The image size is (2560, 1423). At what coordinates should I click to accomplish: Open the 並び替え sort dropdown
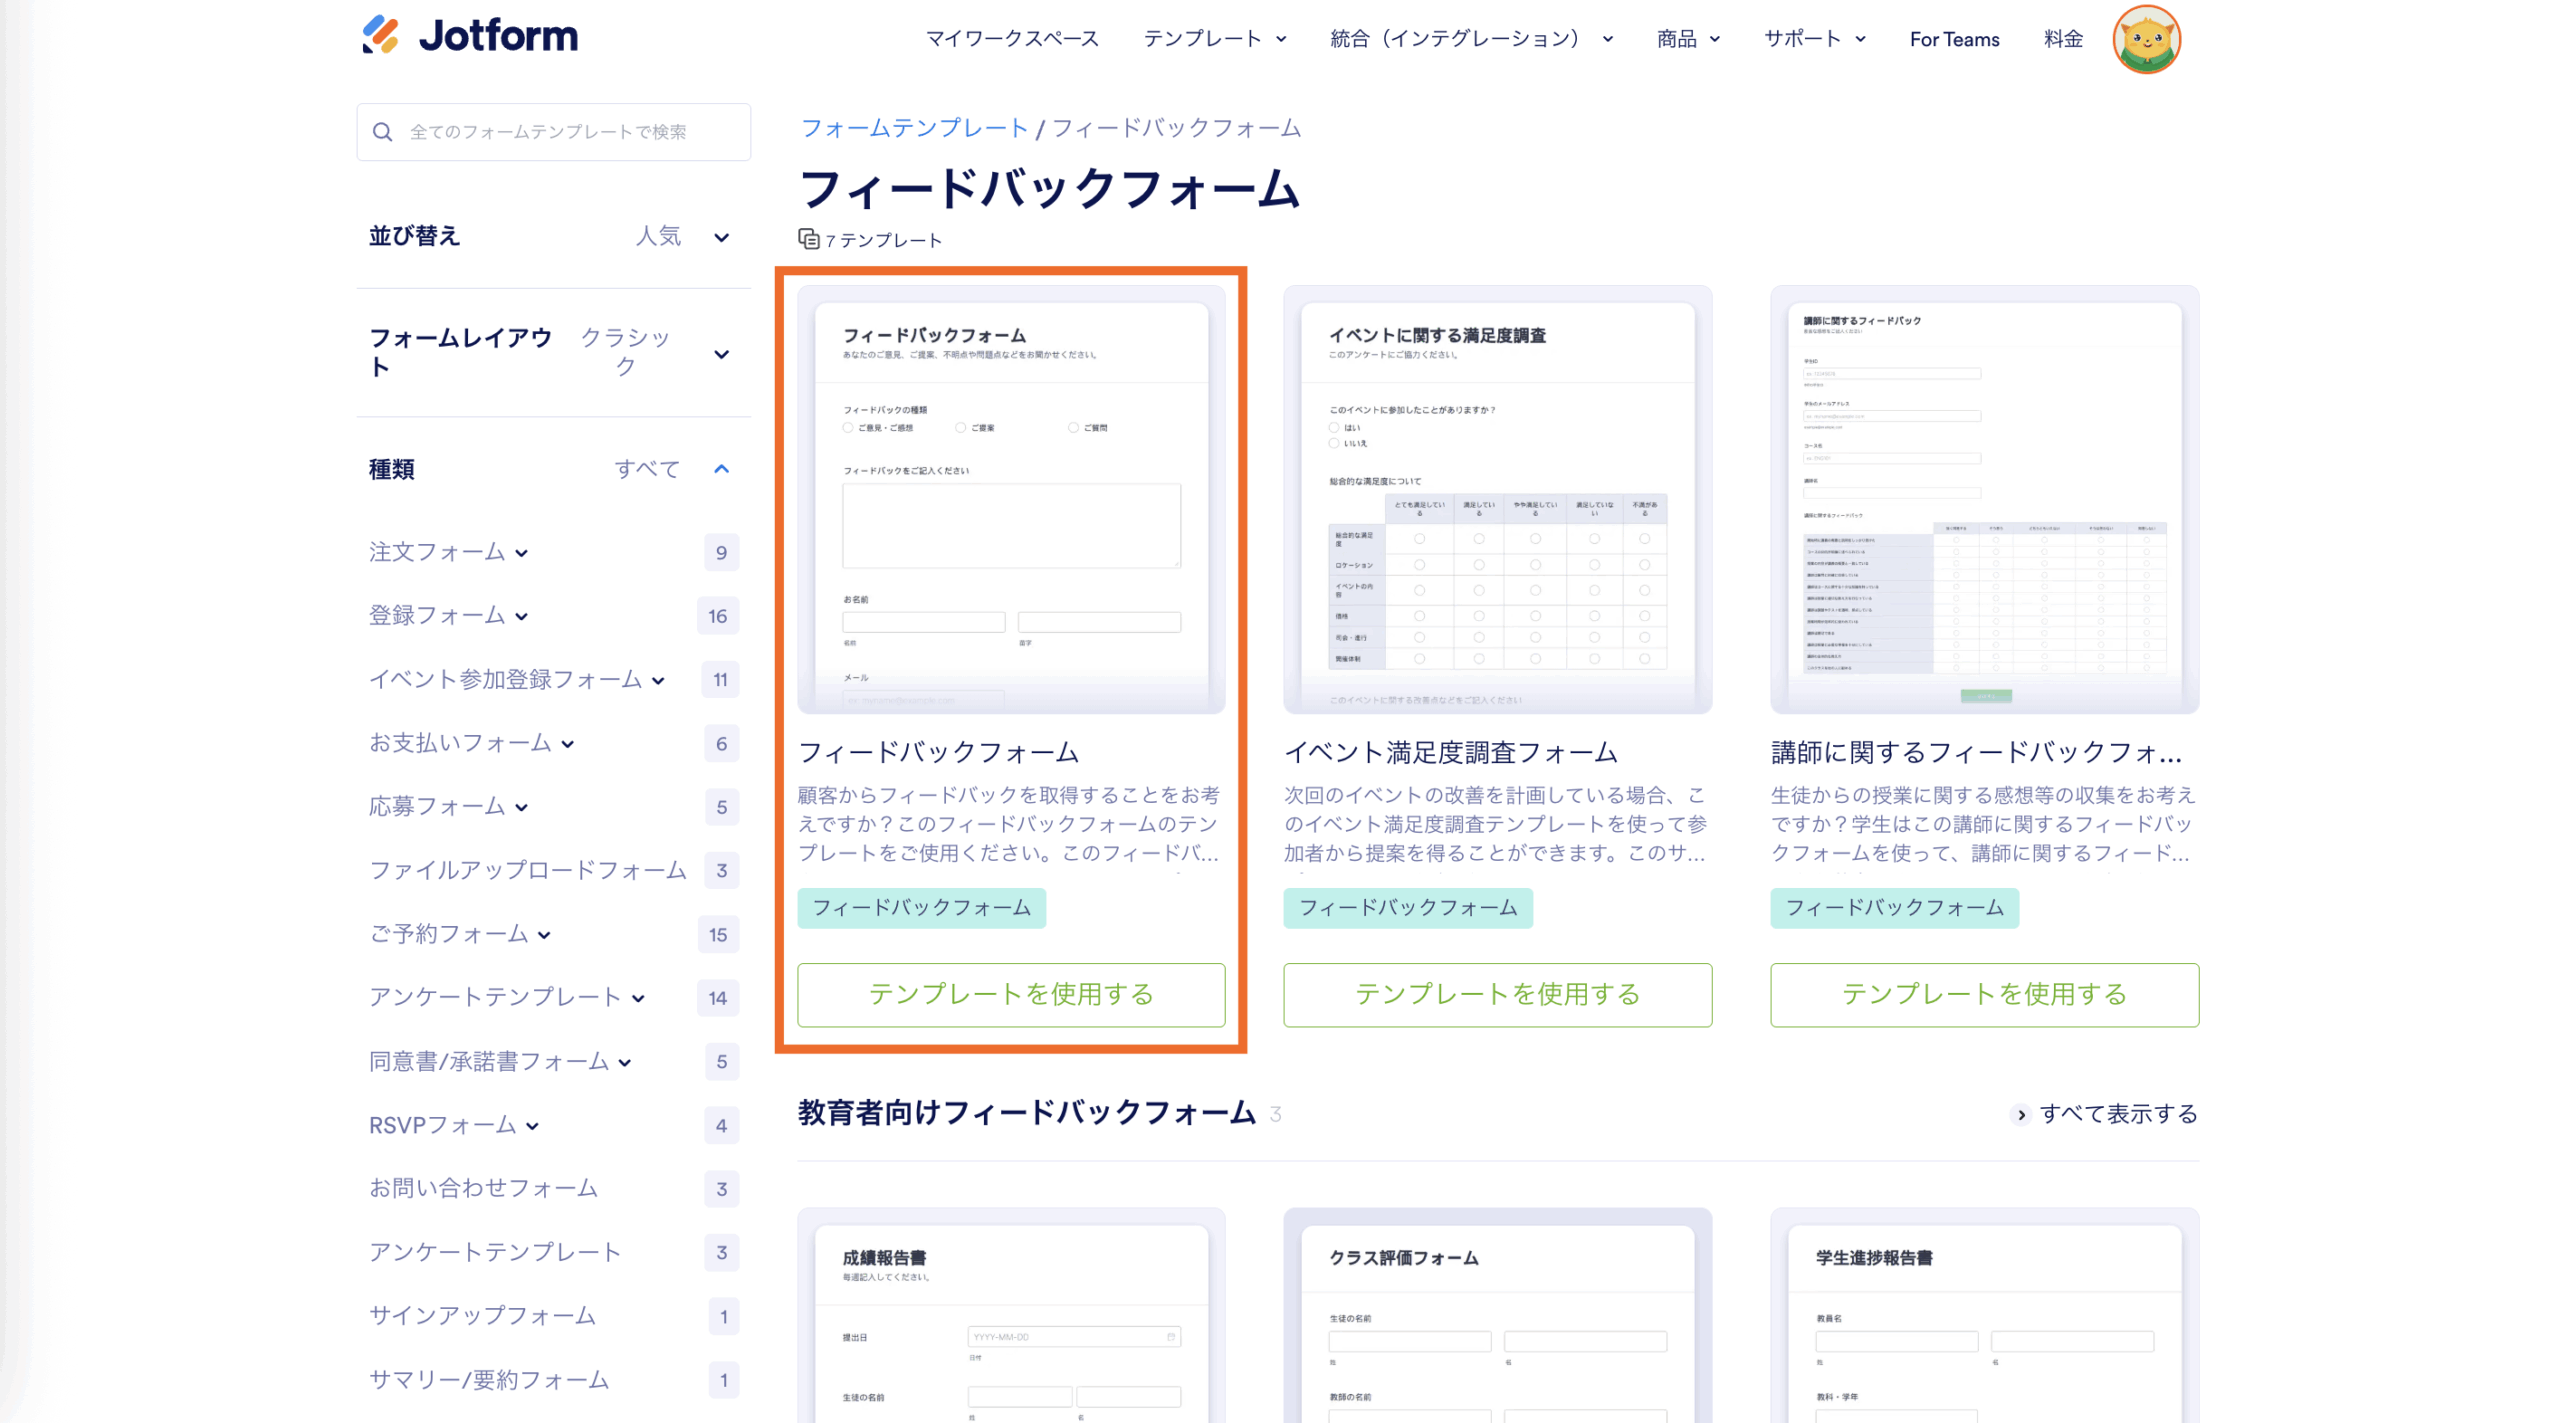point(721,237)
